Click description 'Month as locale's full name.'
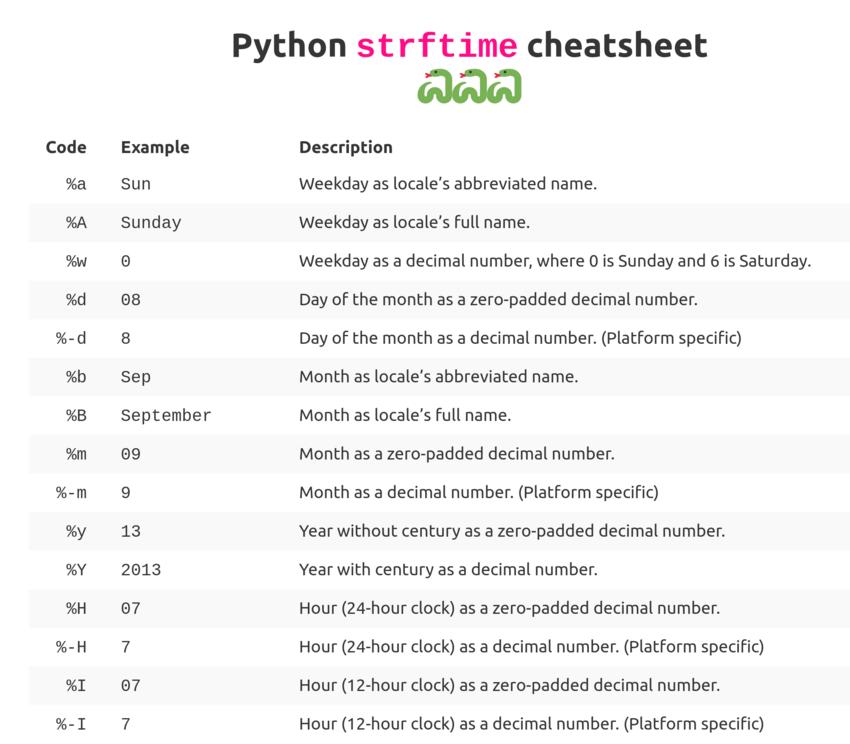The height and width of the screenshot is (744, 850). point(405,415)
